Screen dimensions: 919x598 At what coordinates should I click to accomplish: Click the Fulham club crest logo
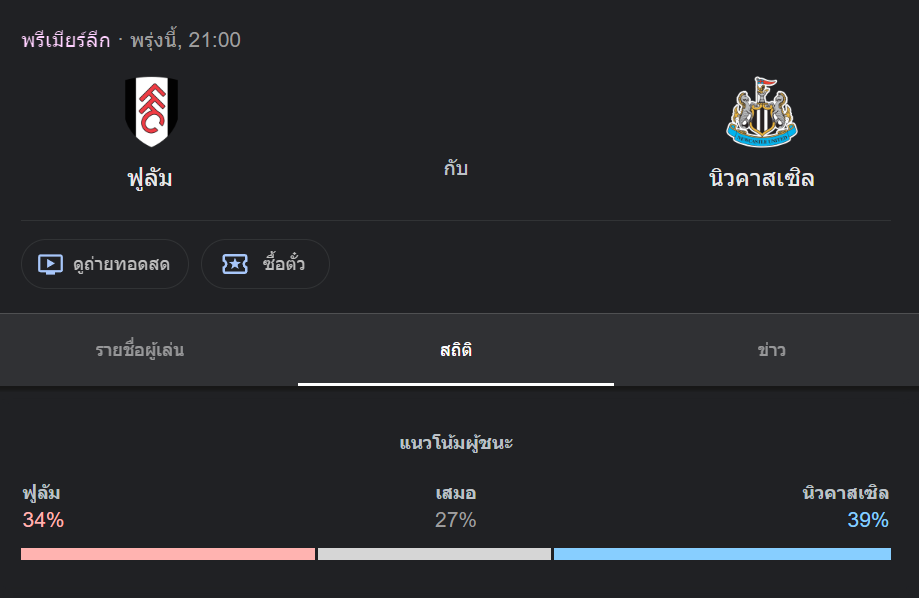[151, 111]
